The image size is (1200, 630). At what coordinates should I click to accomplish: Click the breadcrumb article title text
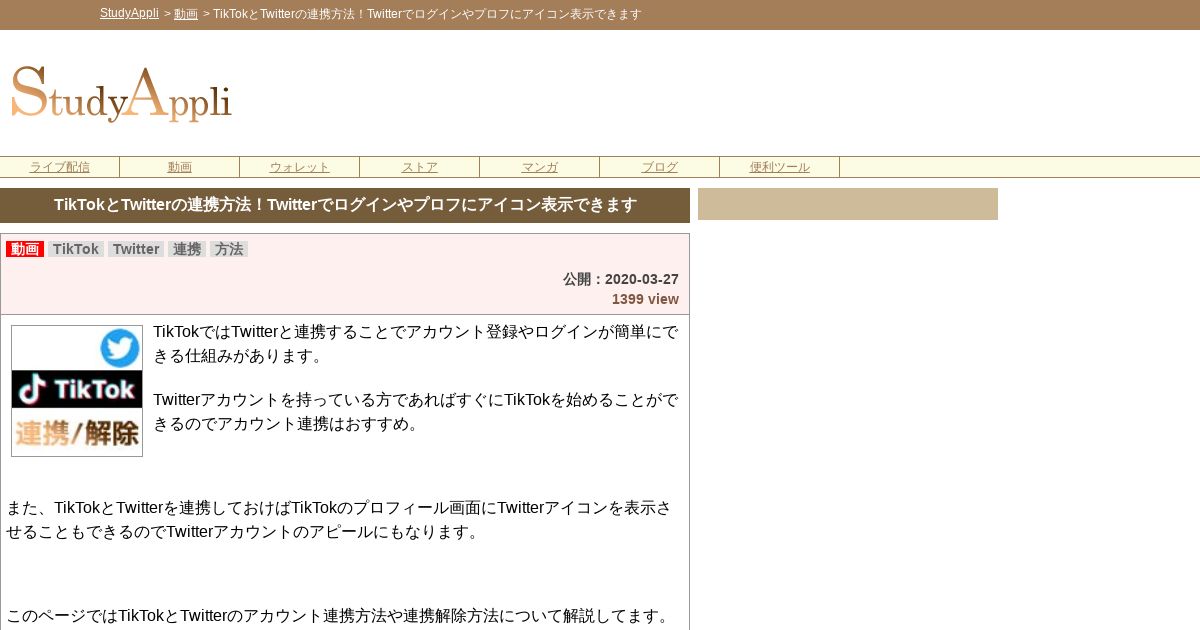[427, 14]
